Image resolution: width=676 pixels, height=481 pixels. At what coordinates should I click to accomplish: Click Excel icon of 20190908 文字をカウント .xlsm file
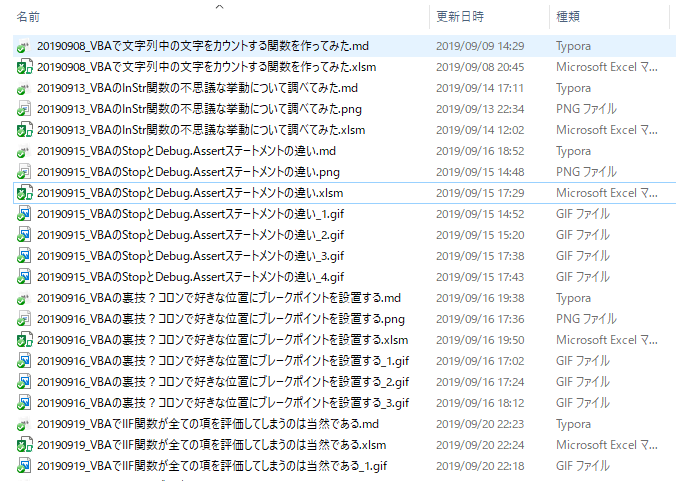click(x=24, y=67)
